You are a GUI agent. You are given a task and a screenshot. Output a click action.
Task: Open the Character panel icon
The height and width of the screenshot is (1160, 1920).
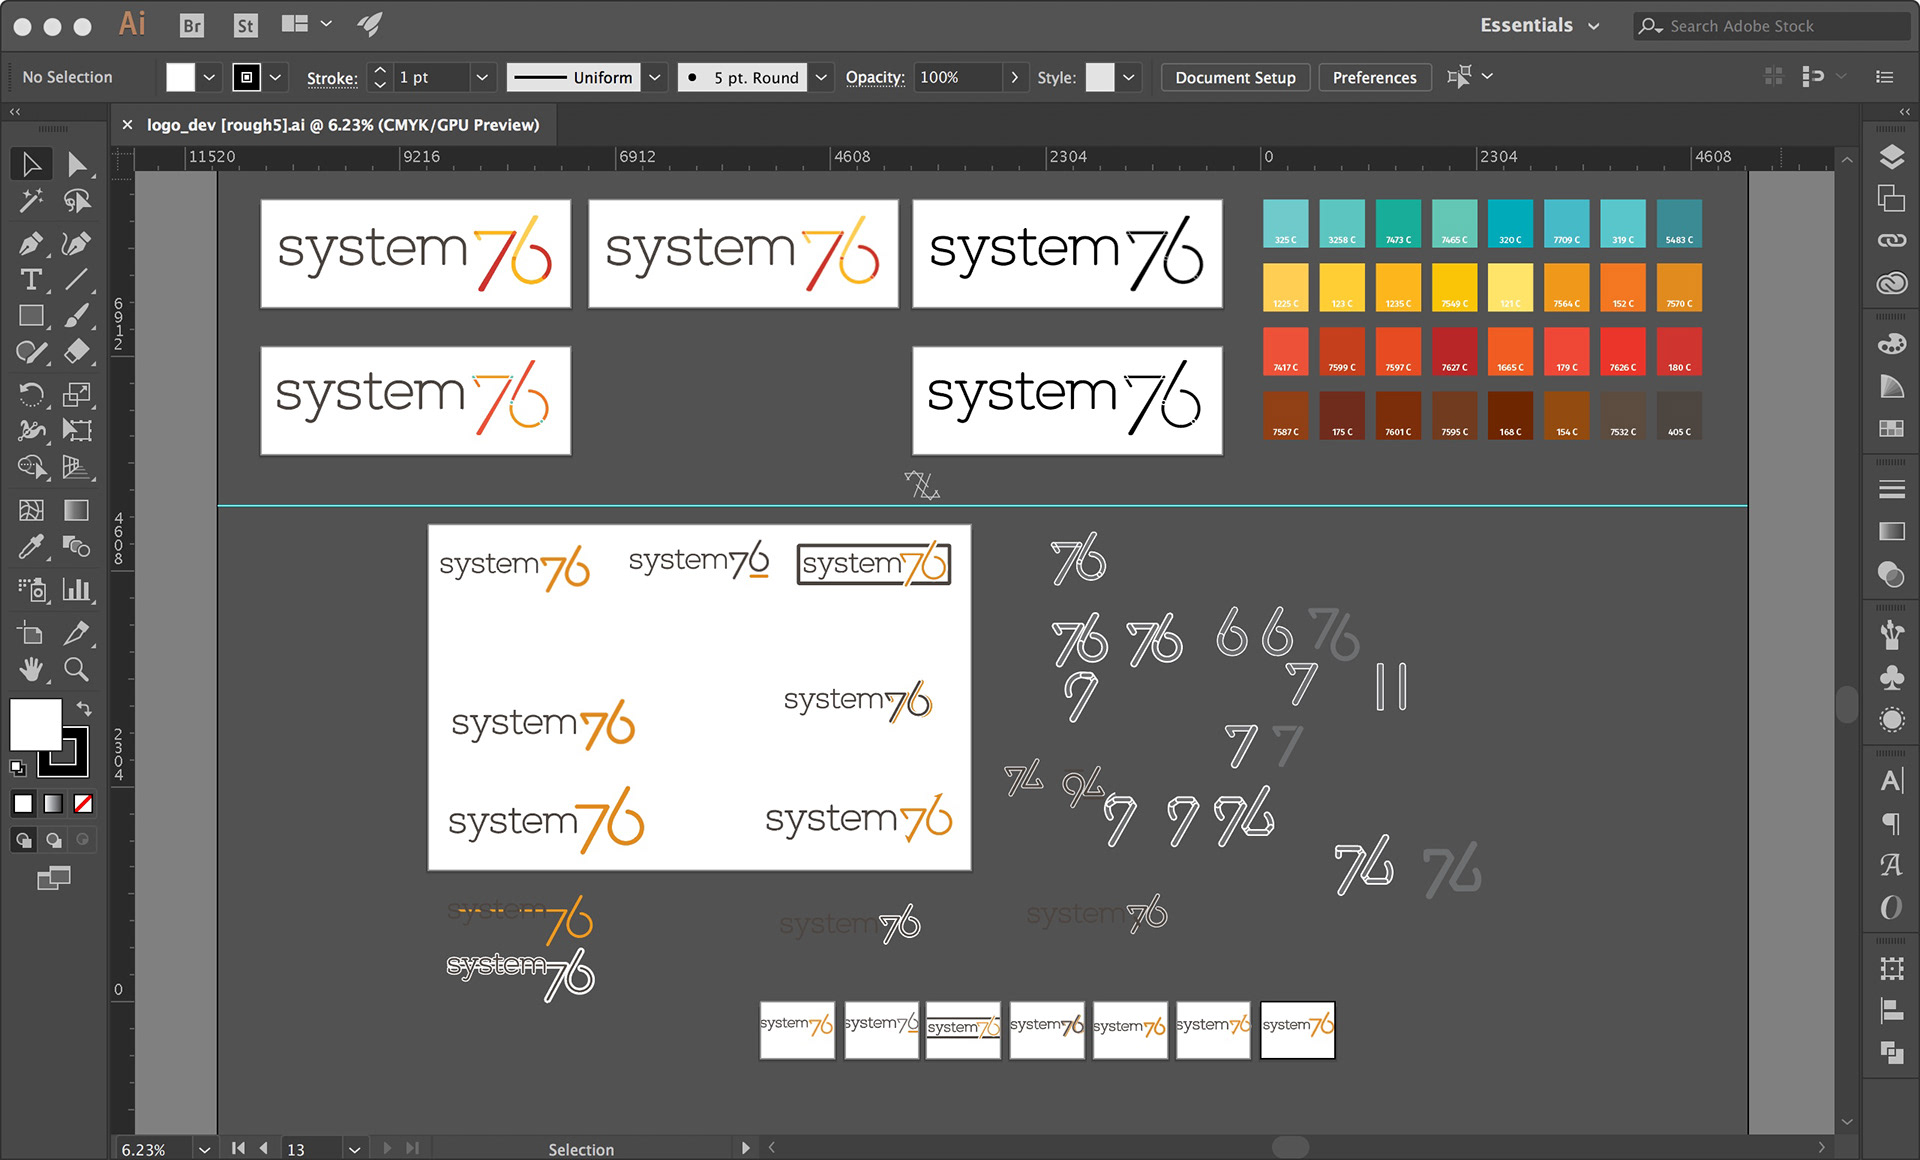click(x=1891, y=781)
